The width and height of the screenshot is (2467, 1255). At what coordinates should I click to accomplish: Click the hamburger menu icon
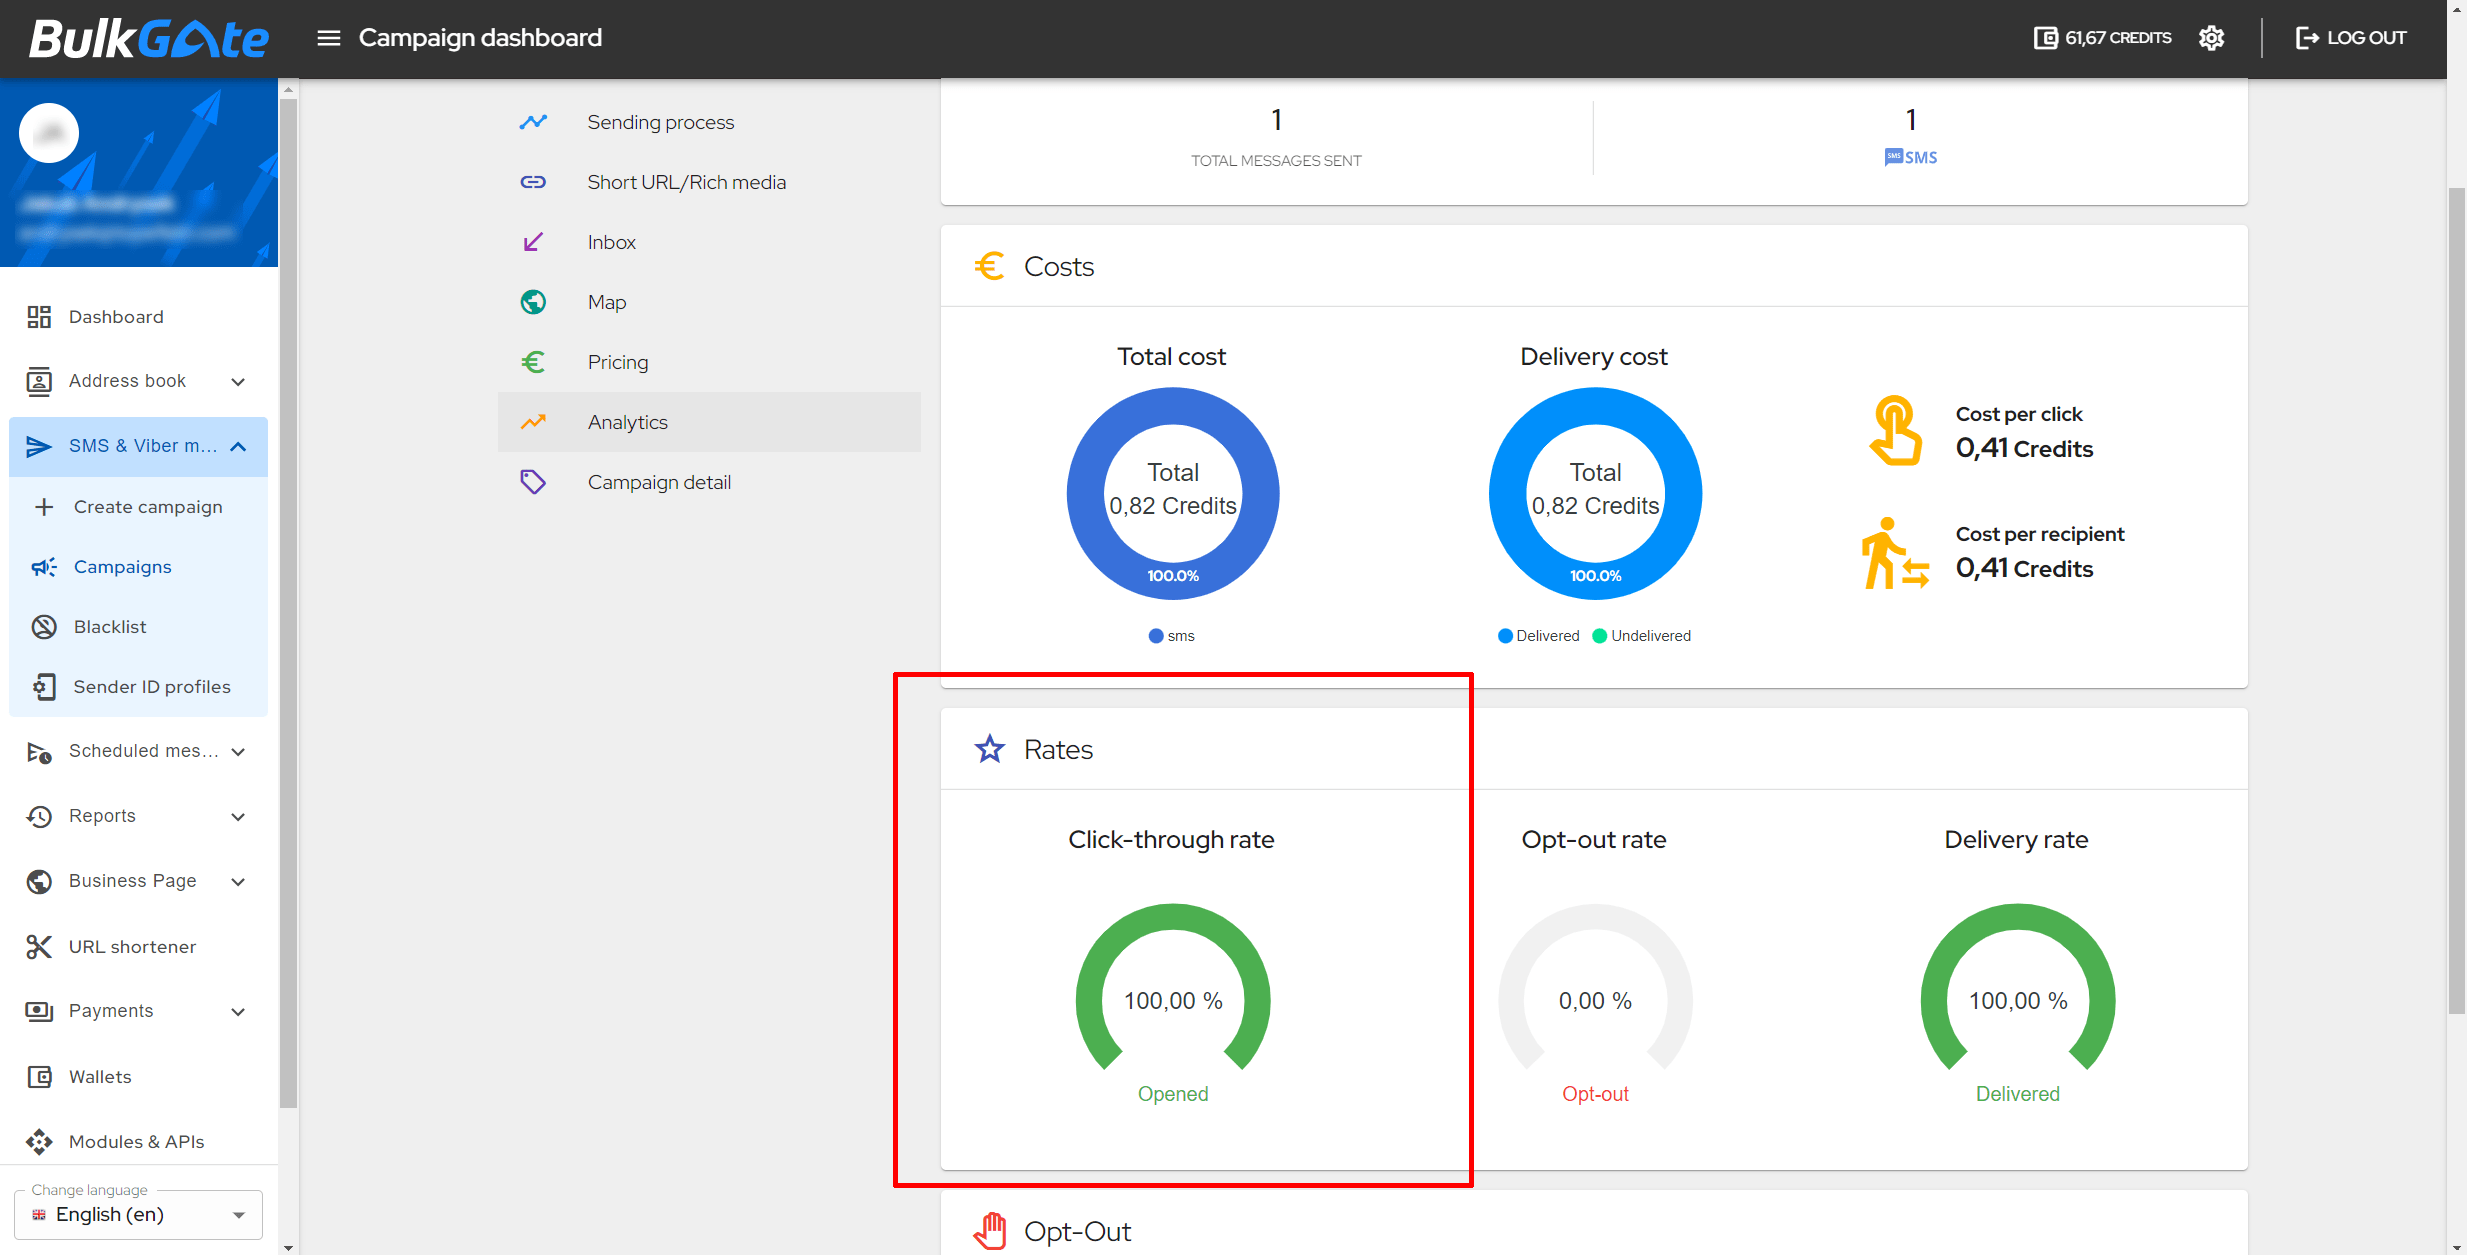tap(328, 38)
